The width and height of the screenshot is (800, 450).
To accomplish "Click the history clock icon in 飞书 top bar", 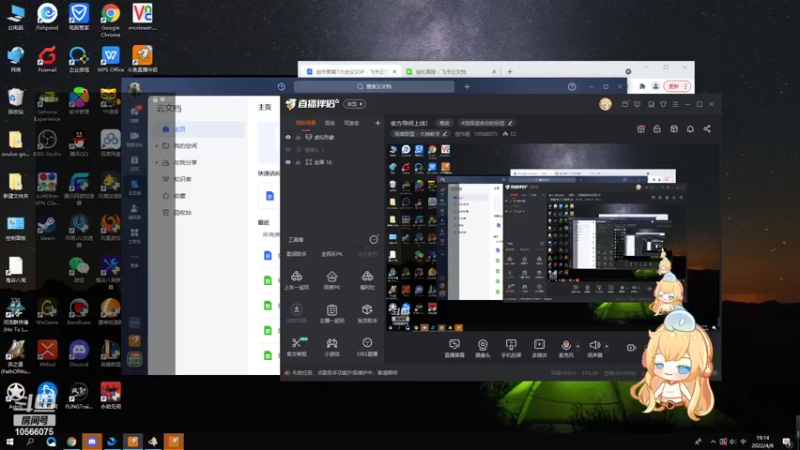I will click(x=281, y=87).
